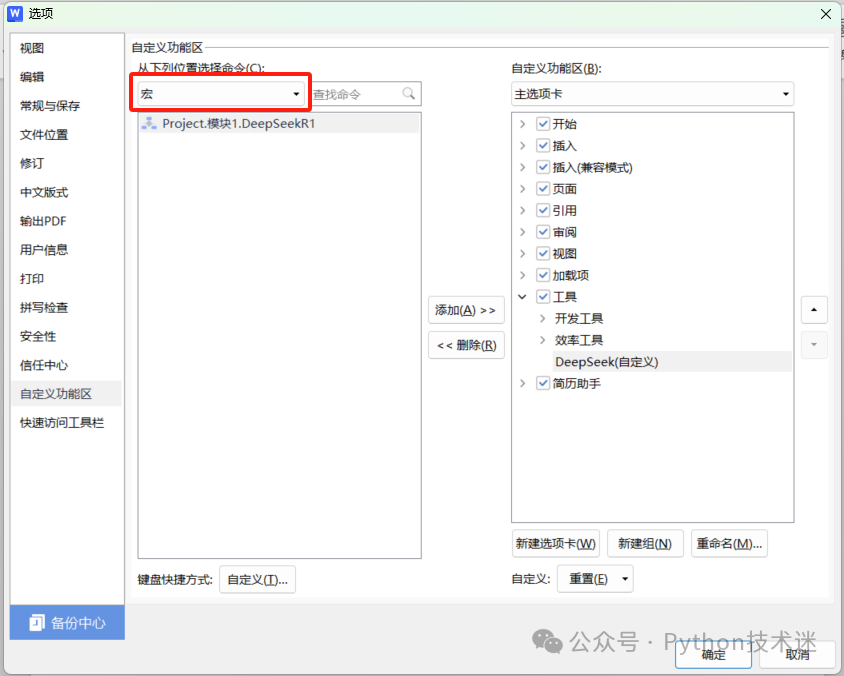Open the 宏 command source dropdown

221,94
